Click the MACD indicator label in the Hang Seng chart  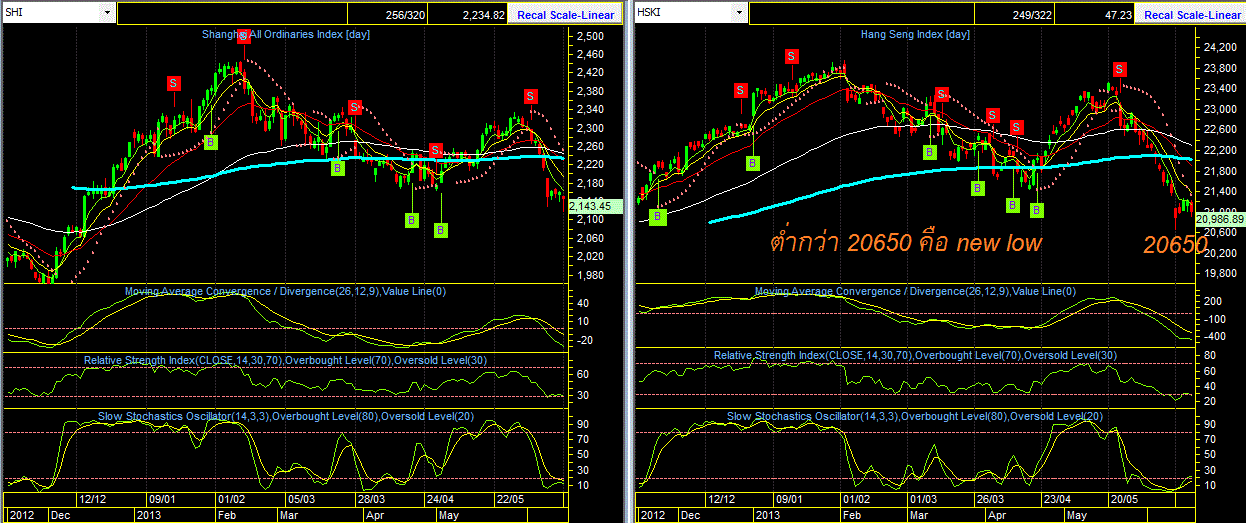click(916, 292)
